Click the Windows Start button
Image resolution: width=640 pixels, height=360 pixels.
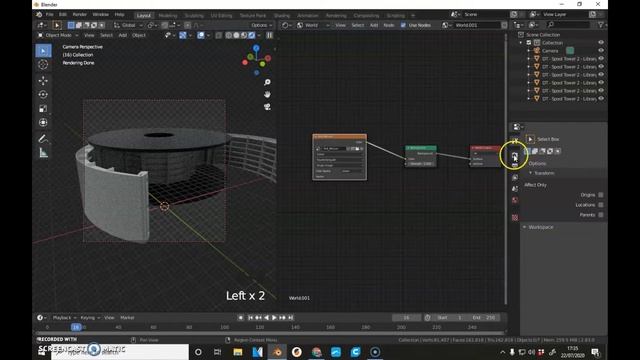point(41,352)
